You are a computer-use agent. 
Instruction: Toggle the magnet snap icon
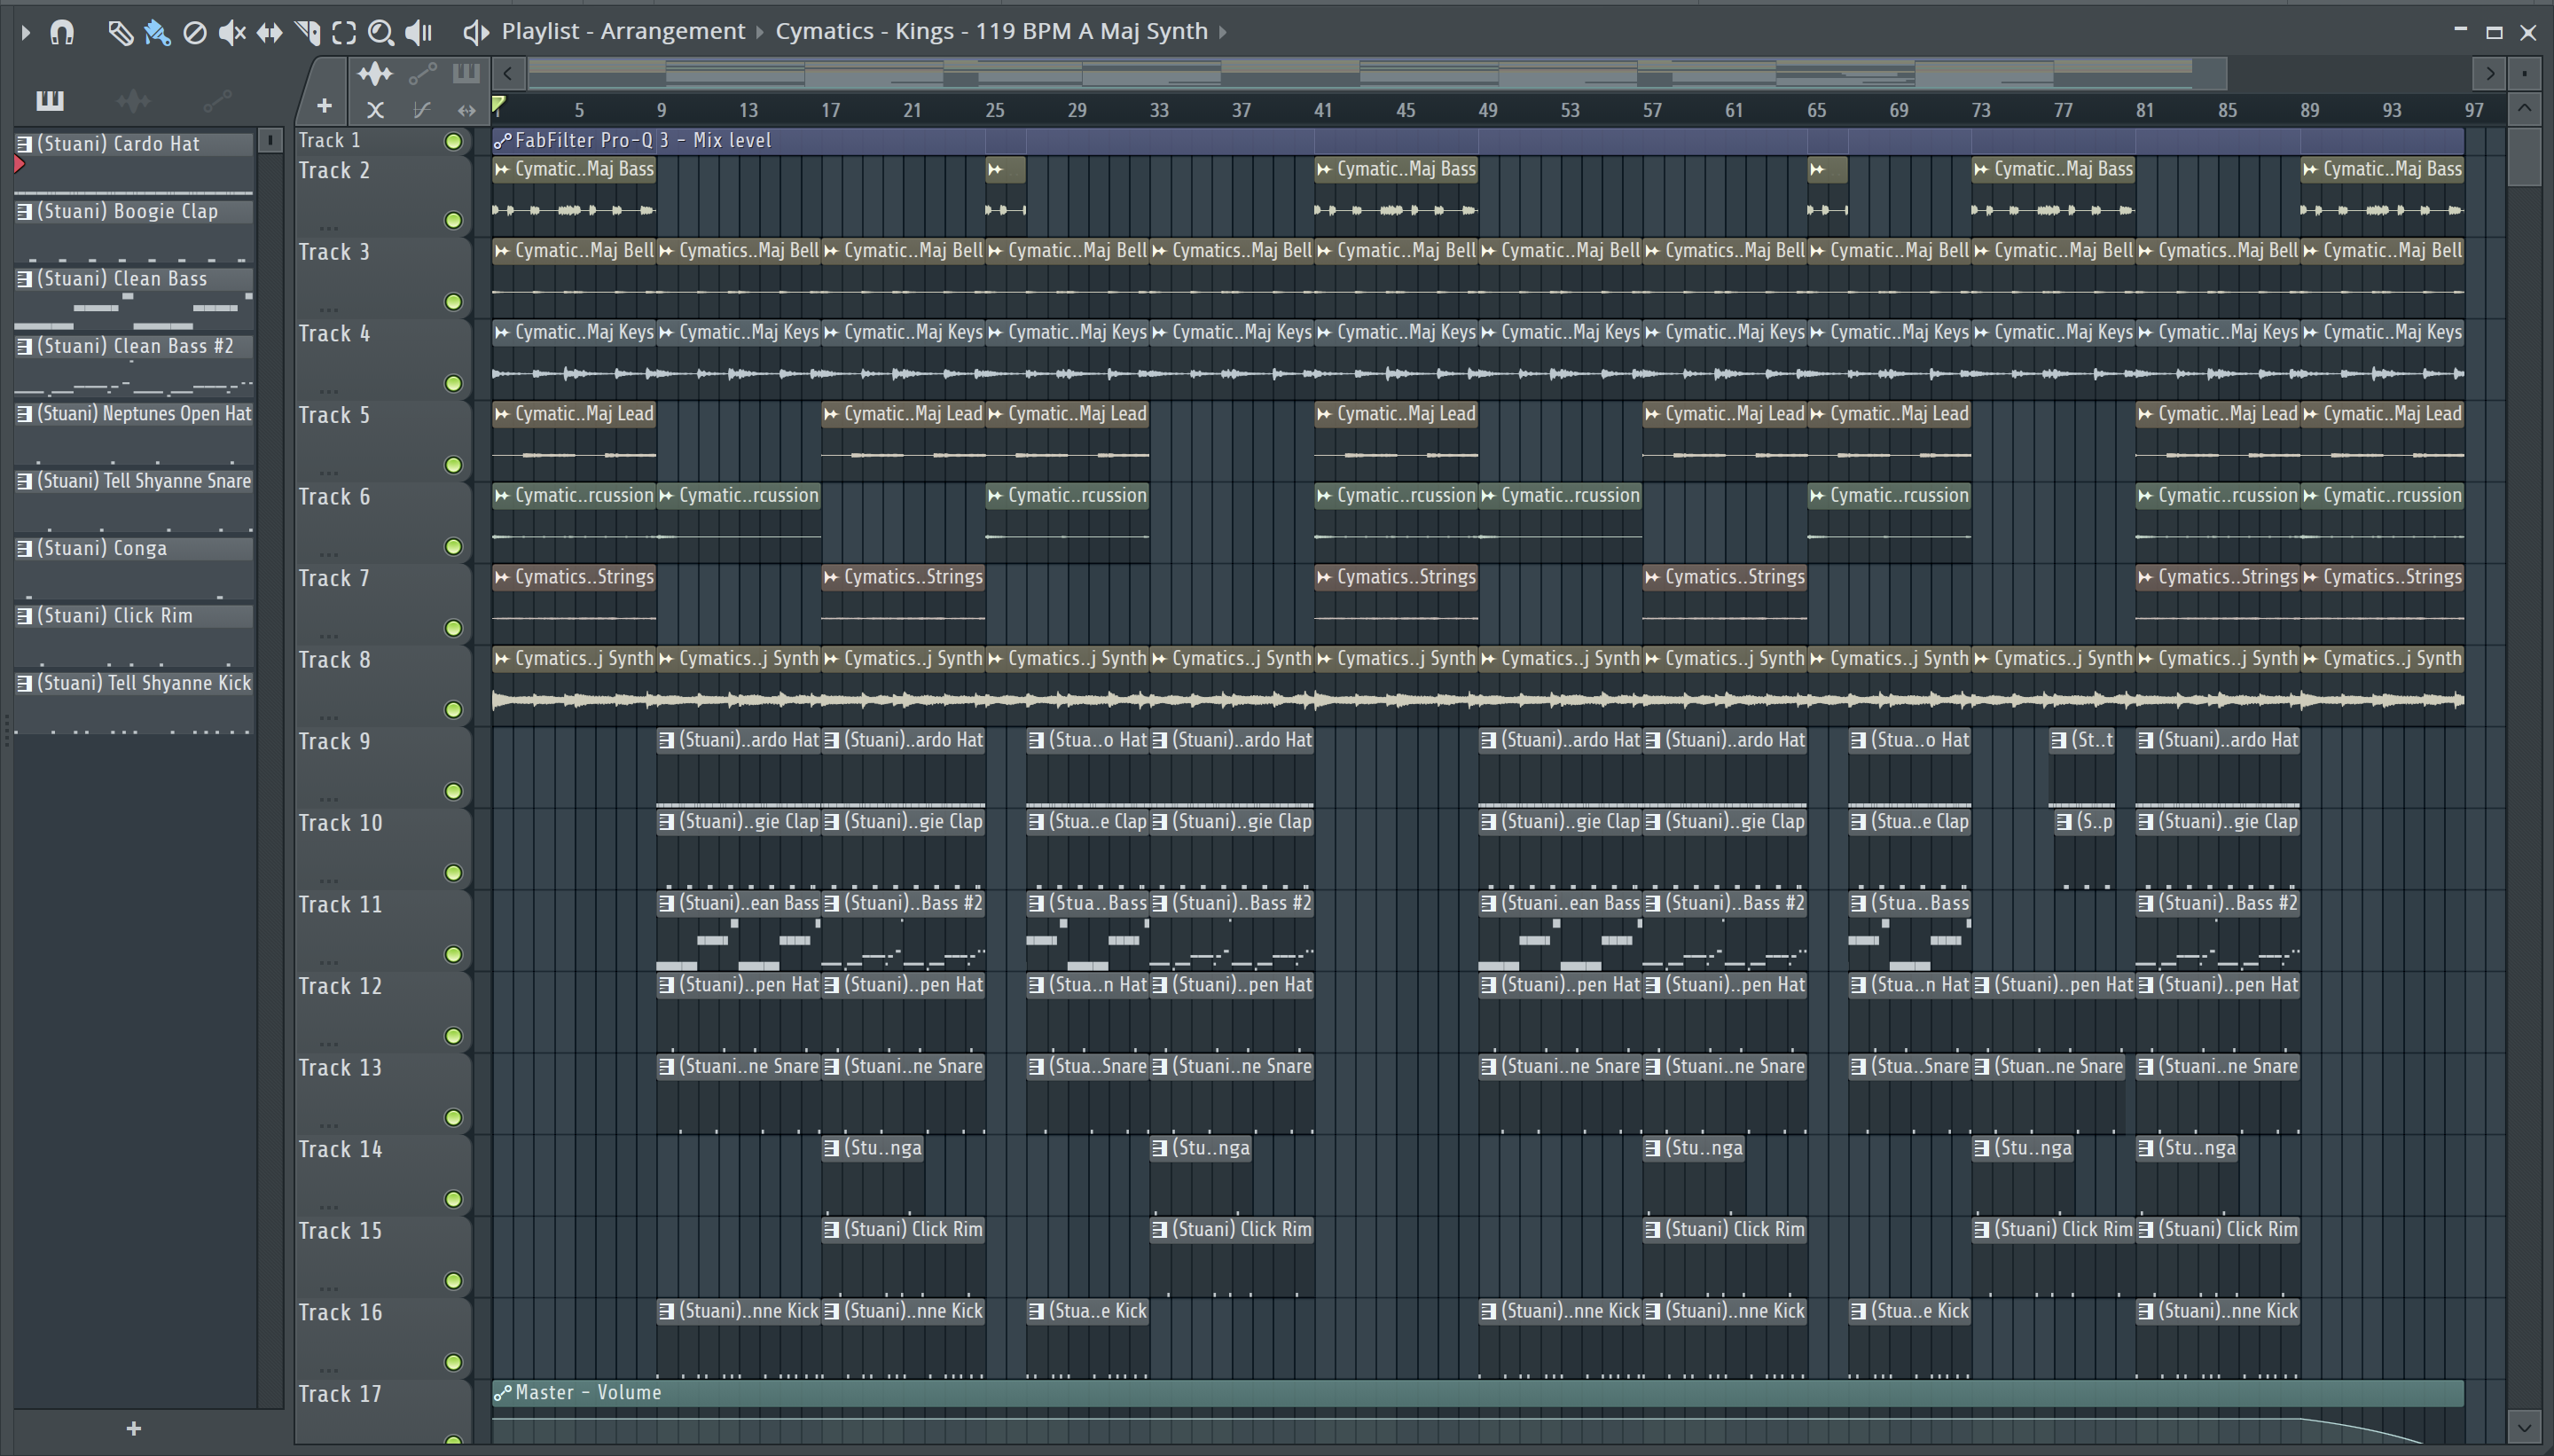[62, 33]
